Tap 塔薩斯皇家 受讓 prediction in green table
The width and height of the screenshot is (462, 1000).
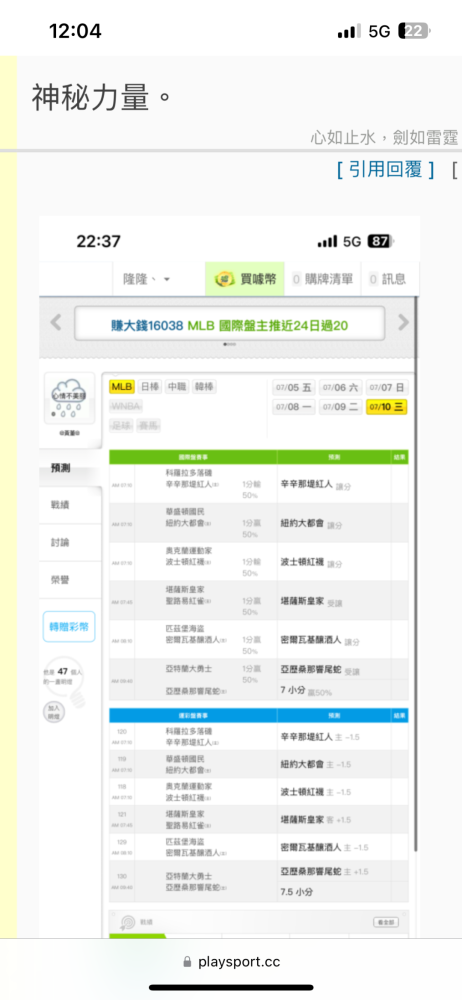[x=311, y=601]
